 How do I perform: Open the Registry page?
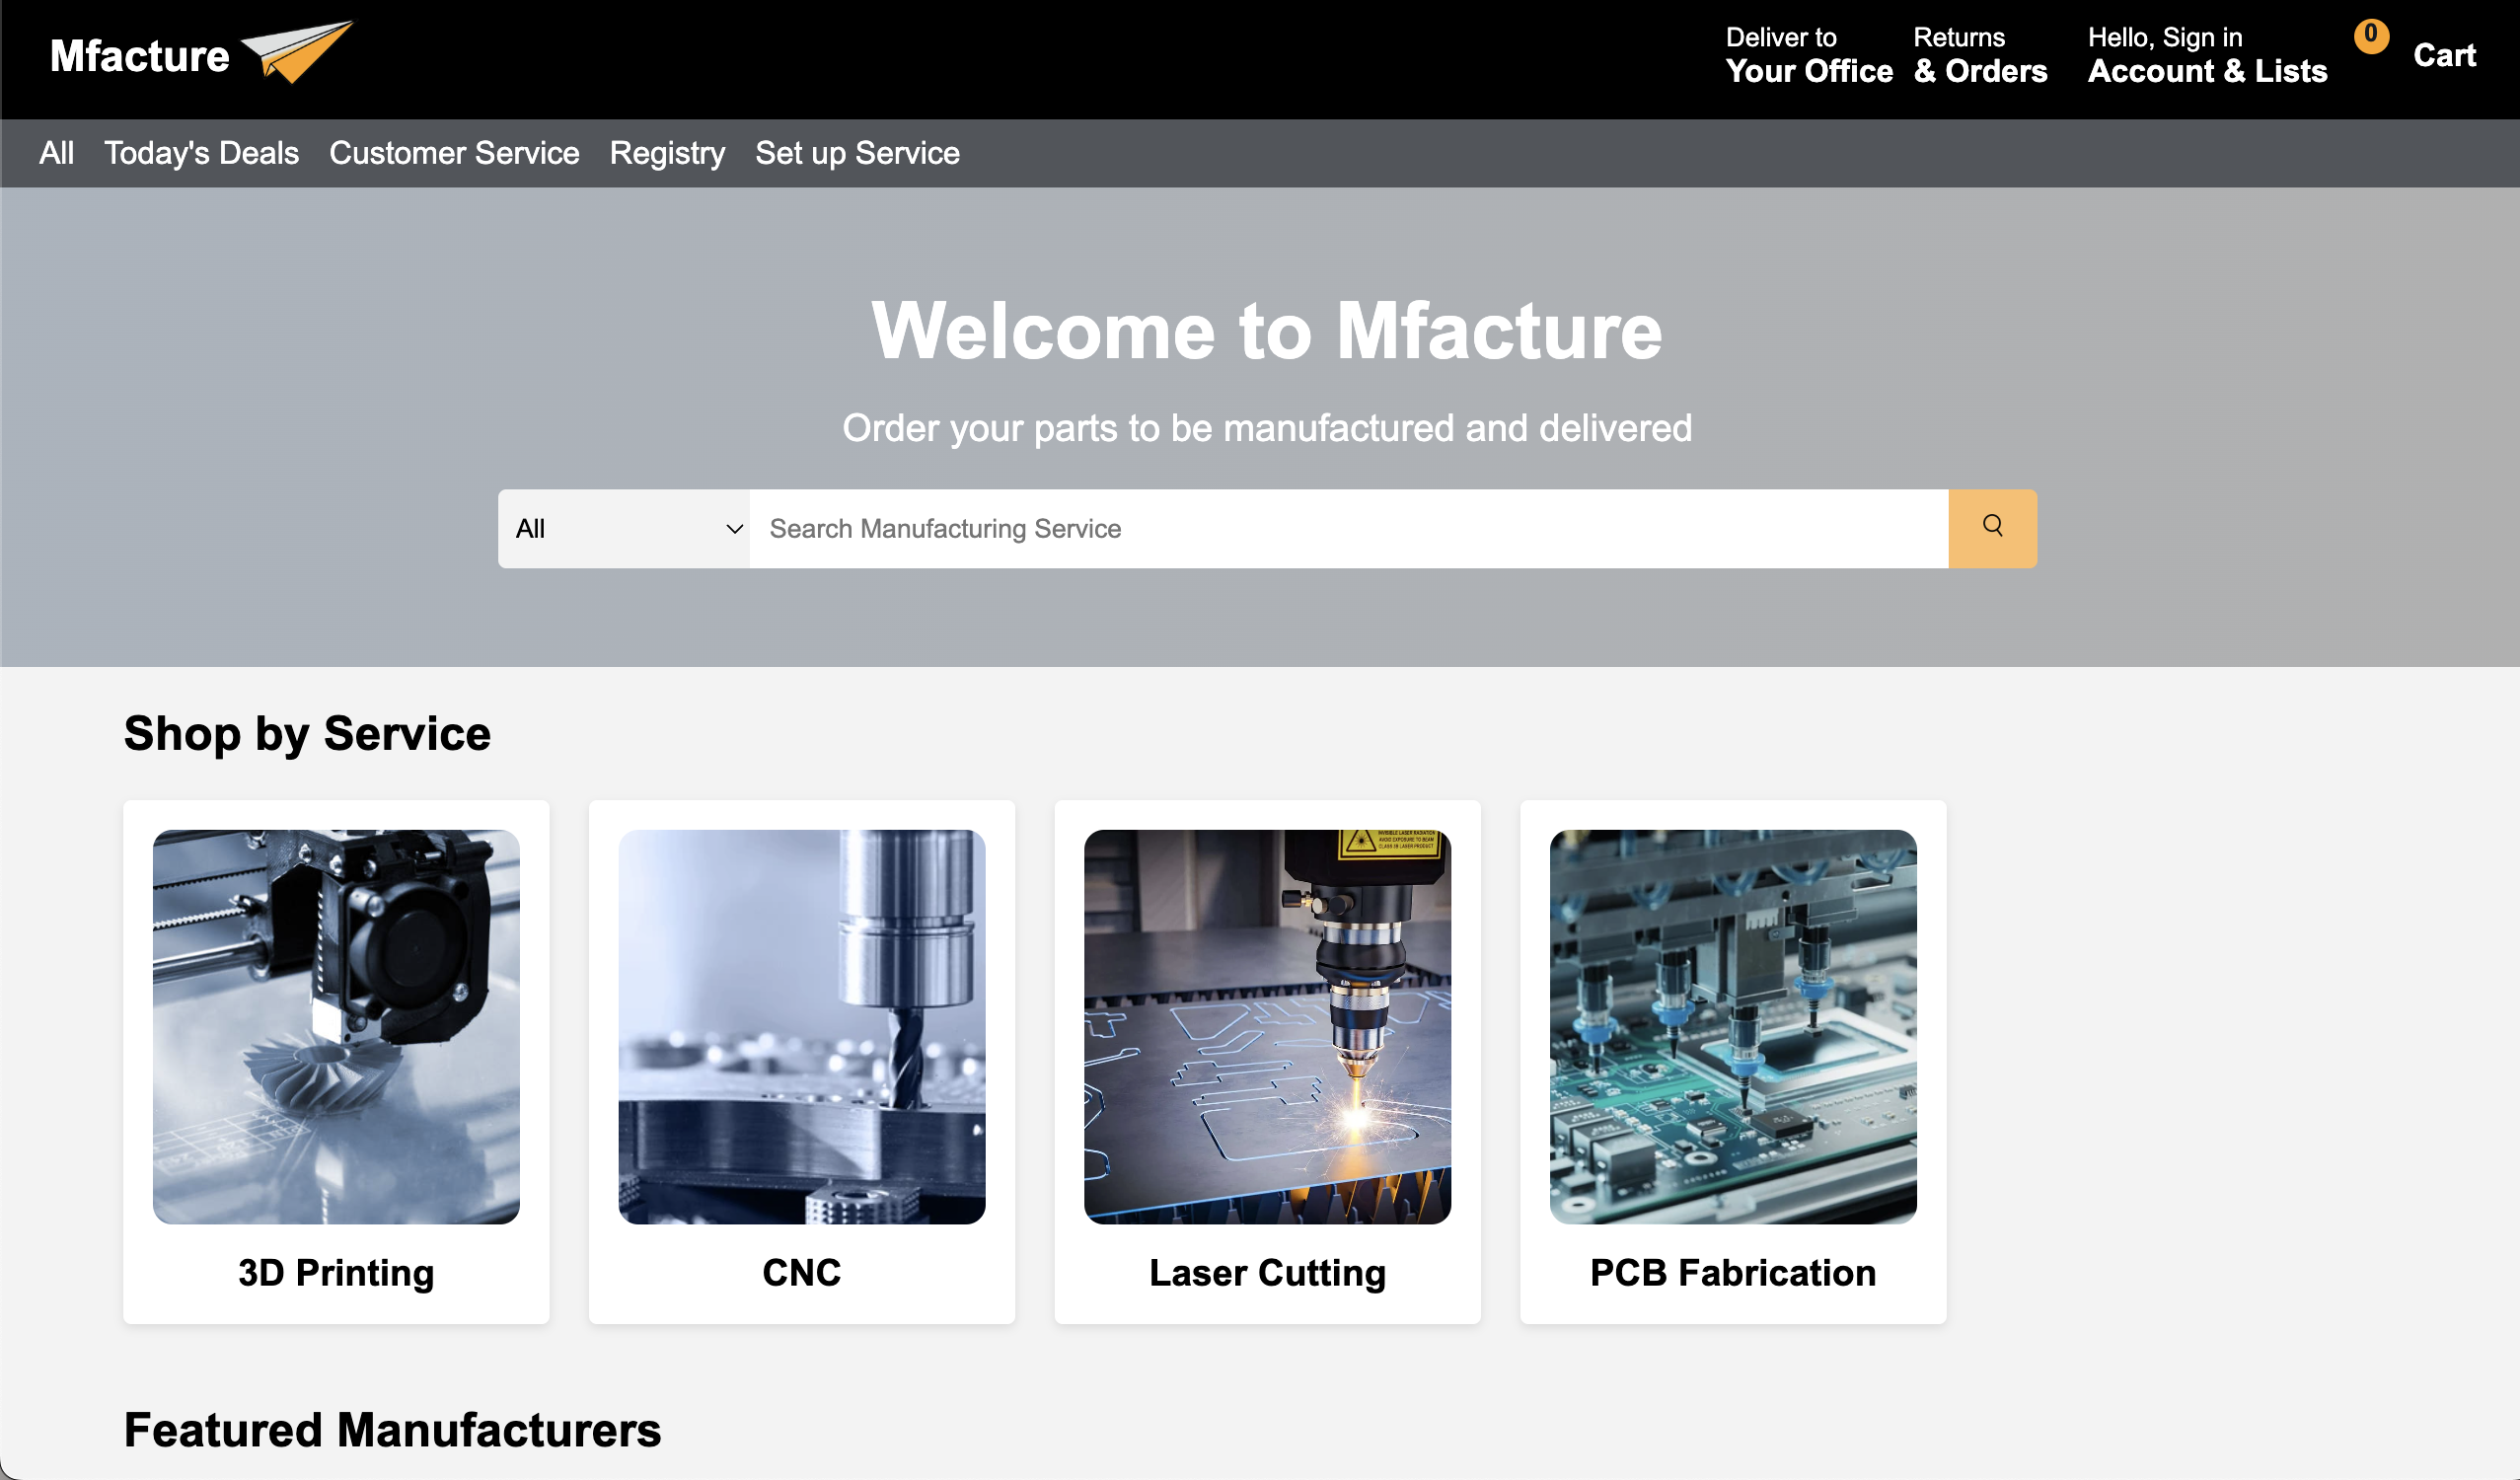click(667, 153)
